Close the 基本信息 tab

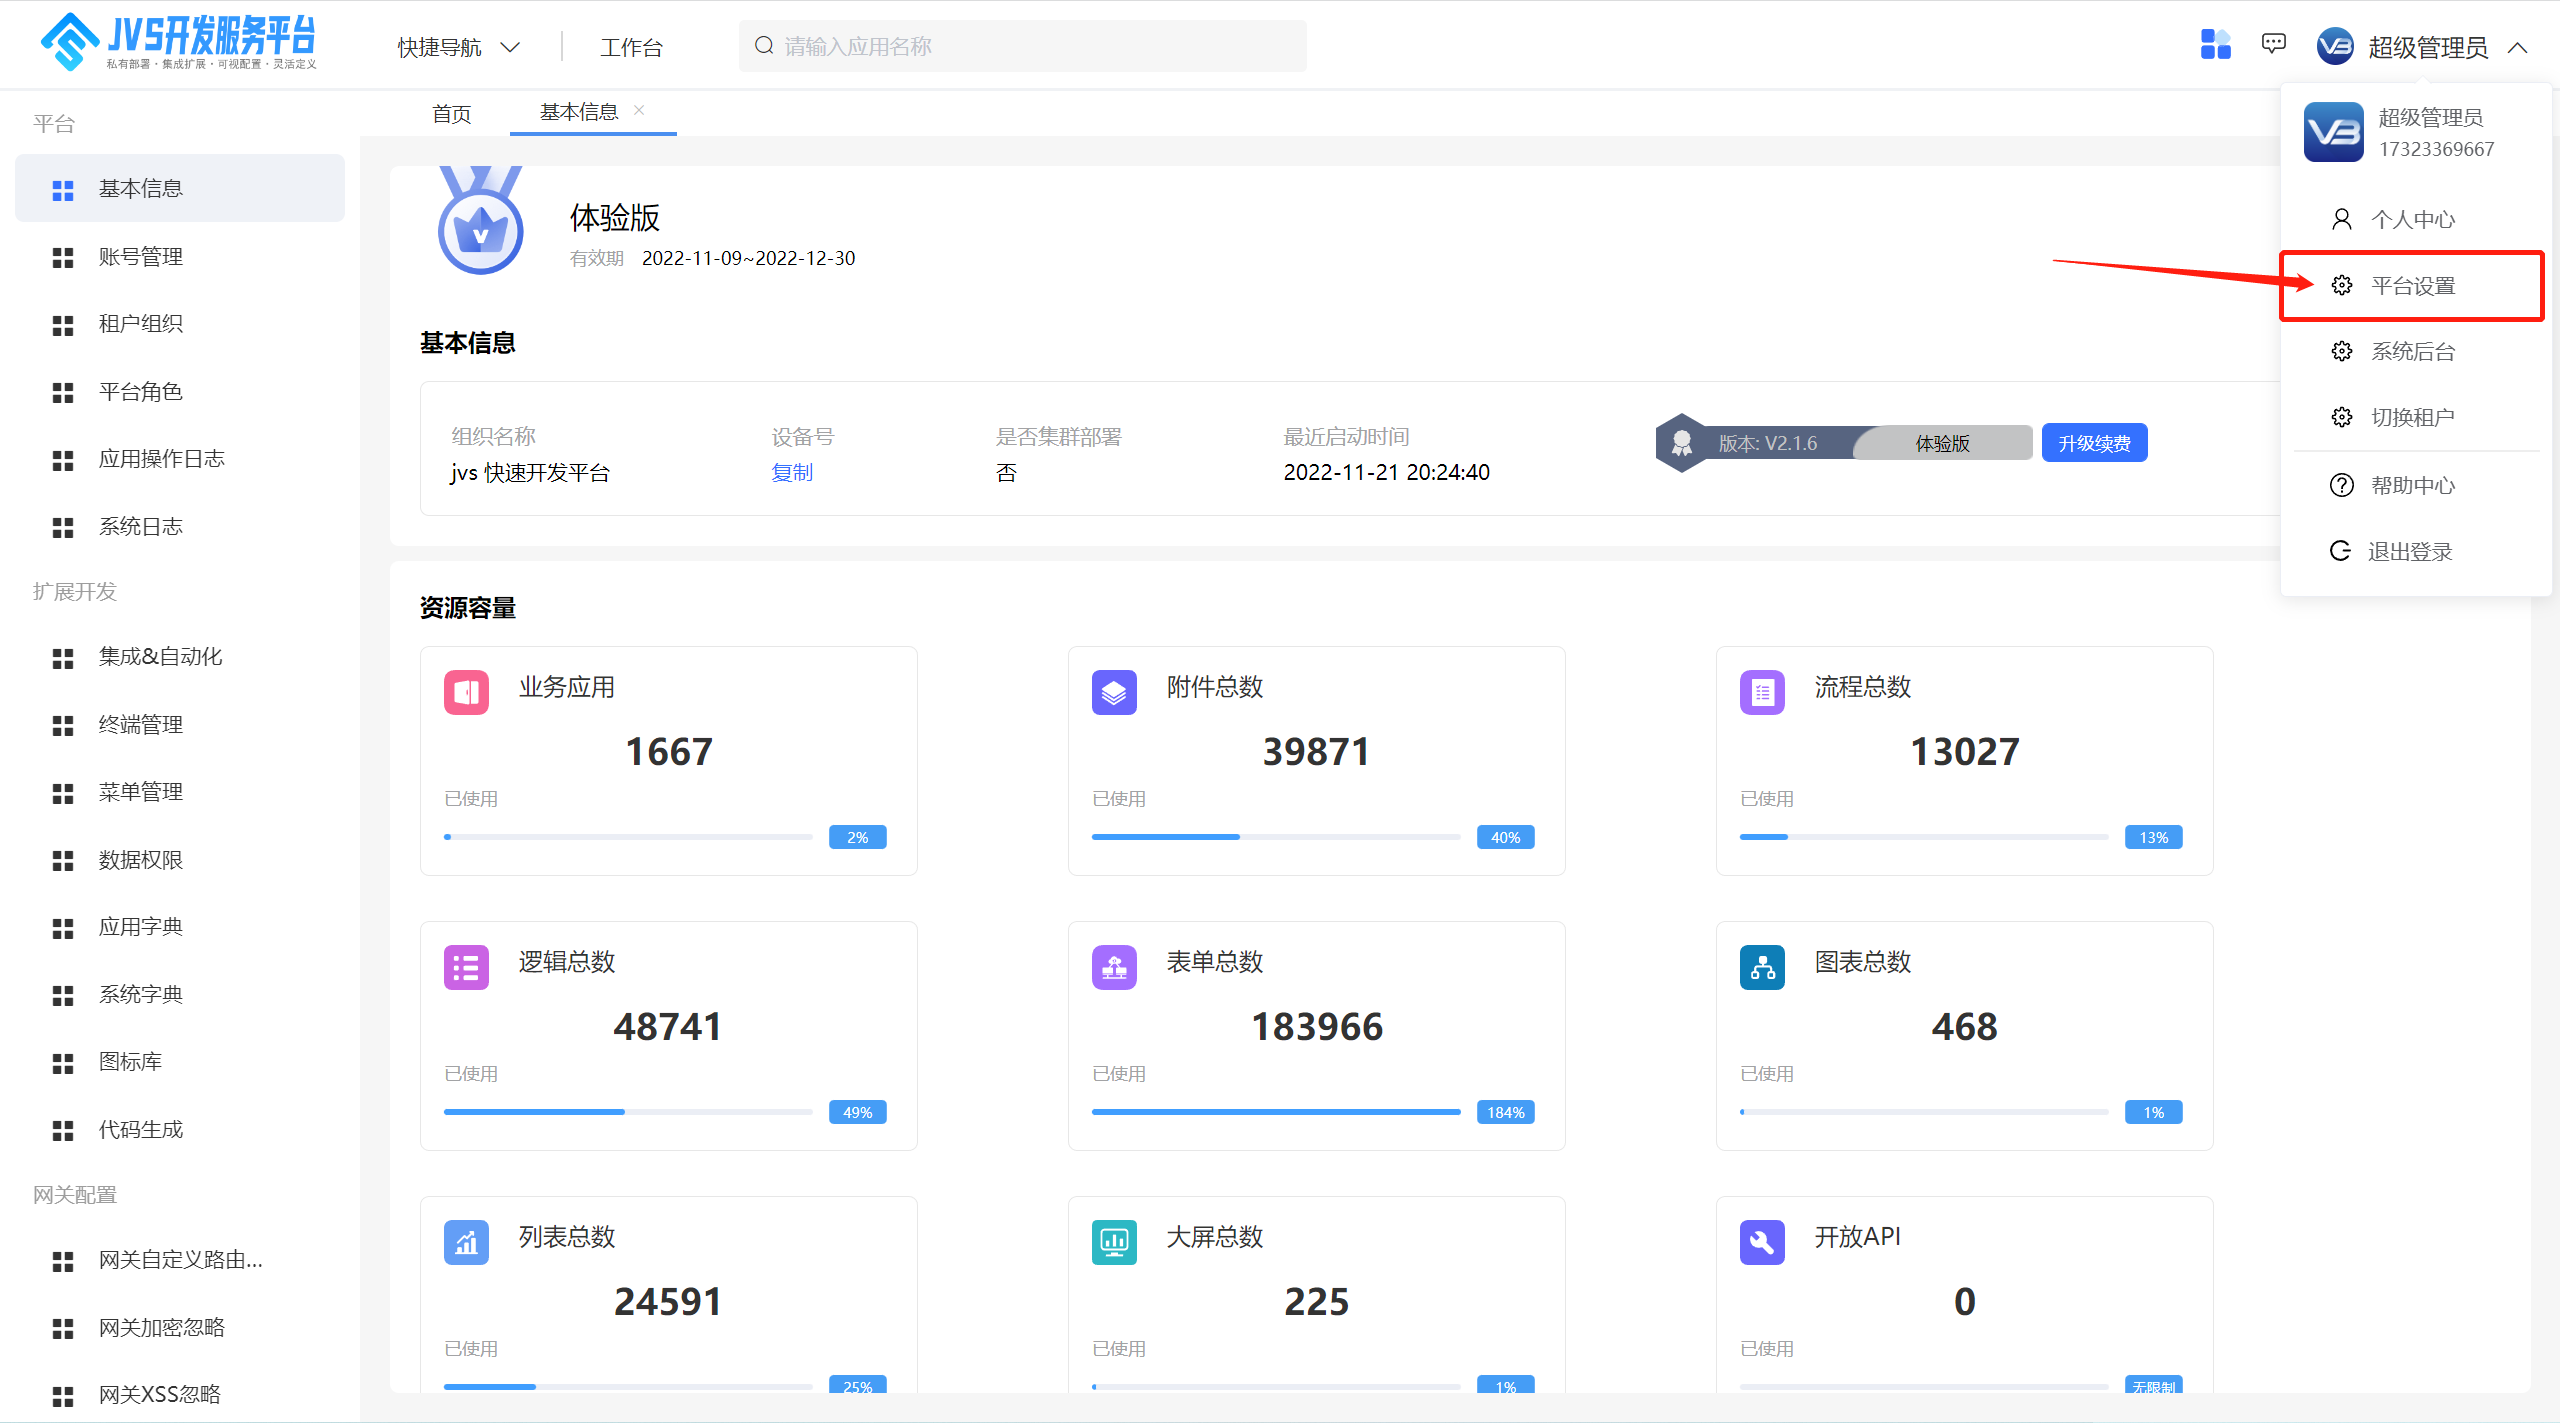click(x=639, y=110)
